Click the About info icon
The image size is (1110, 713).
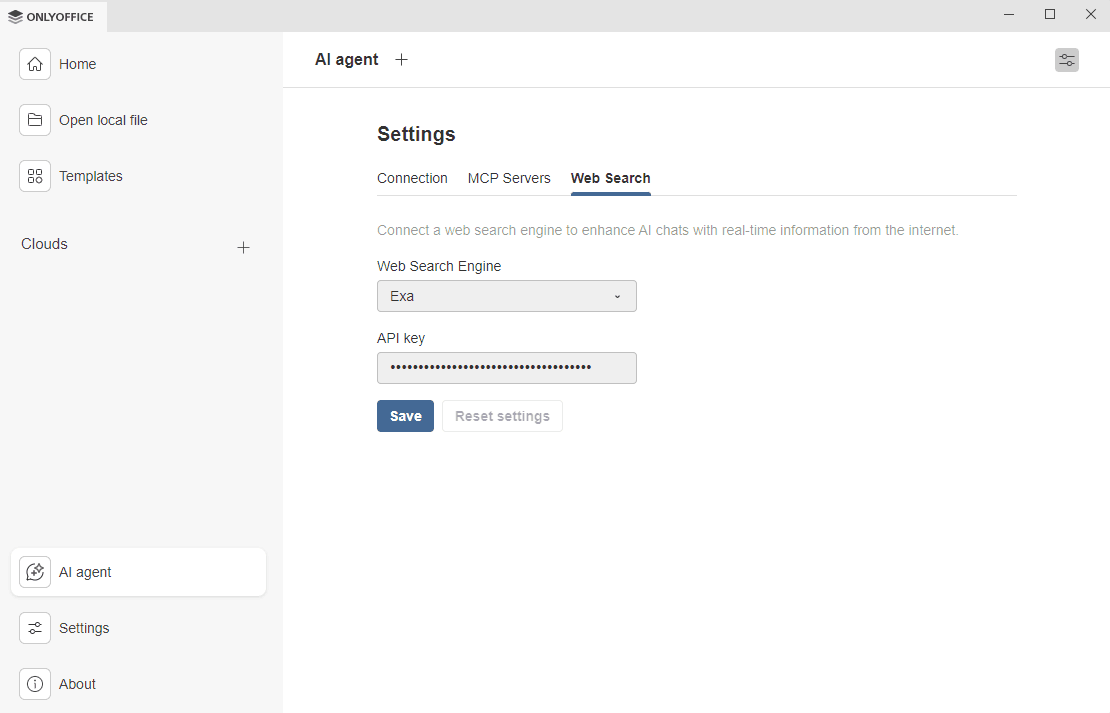tap(35, 684)
